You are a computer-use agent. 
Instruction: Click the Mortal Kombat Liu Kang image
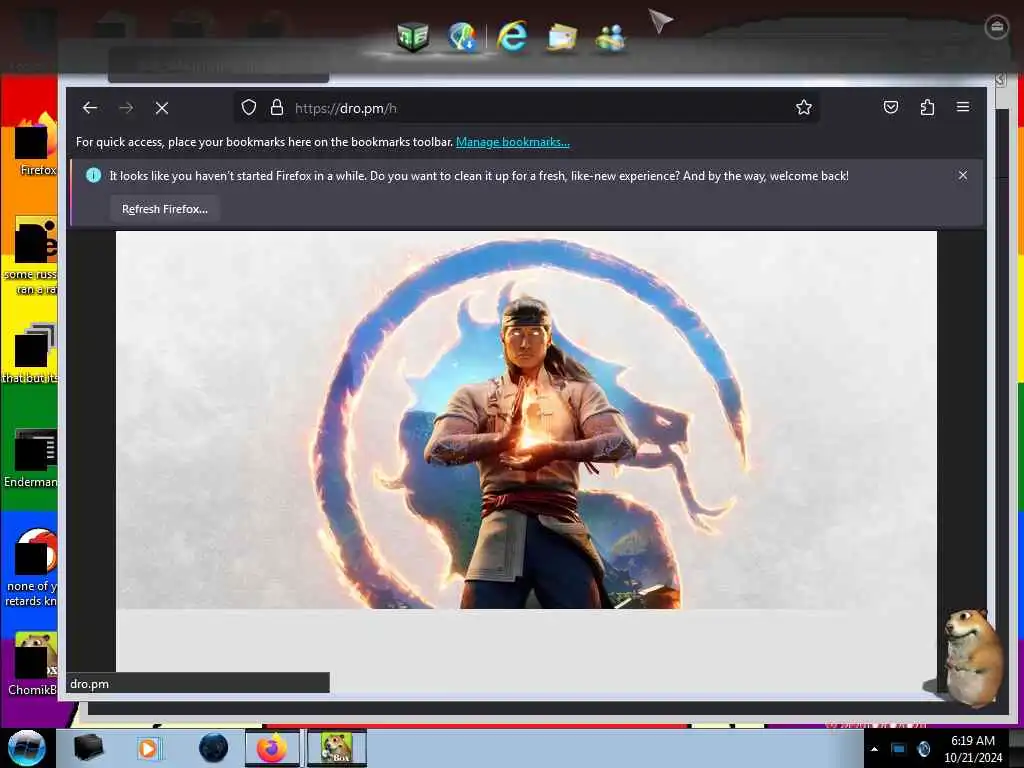526,420
